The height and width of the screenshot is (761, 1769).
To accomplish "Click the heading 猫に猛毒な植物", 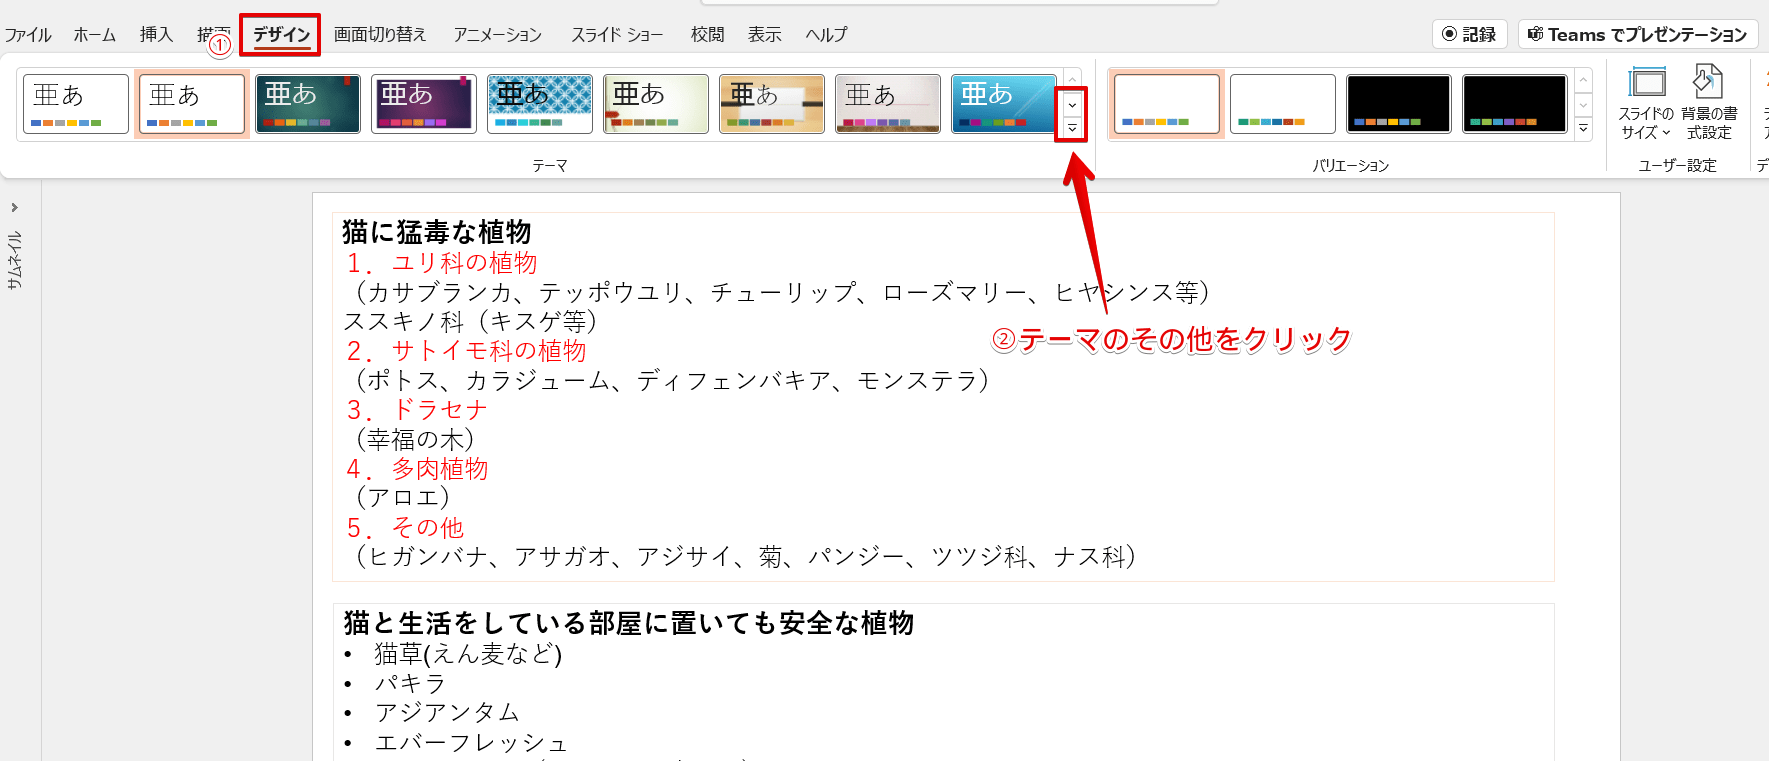I will (x=437, y=232).
